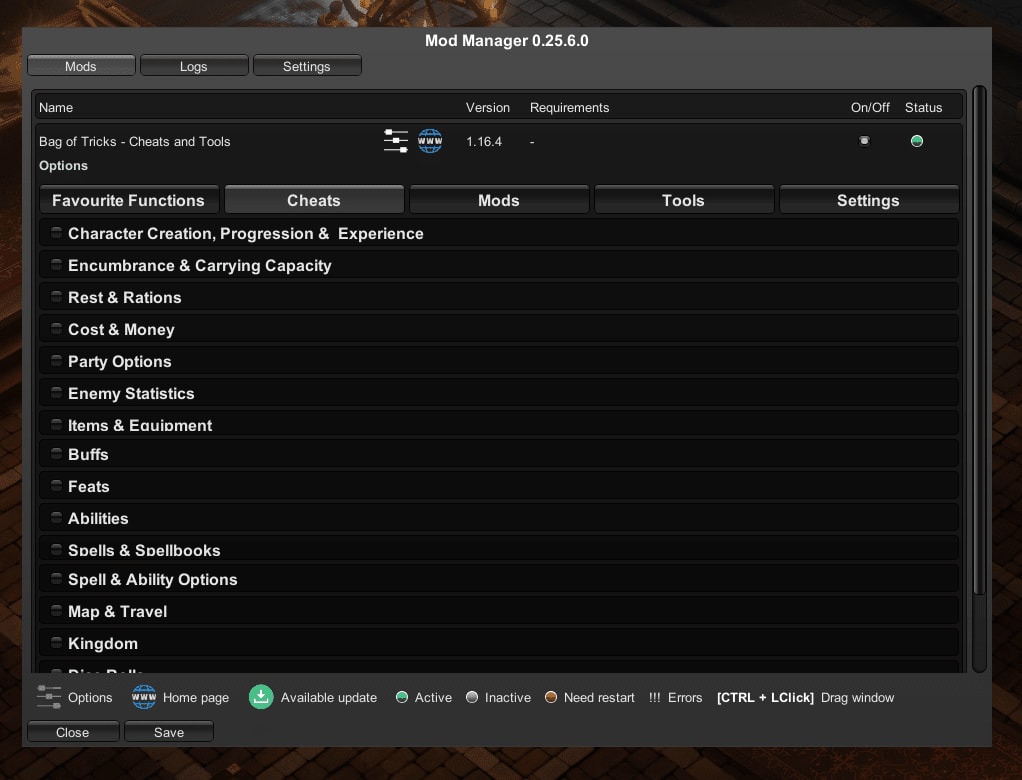Click the Options label under mod name
This screenshot has width=1022, height=780.
63,166
